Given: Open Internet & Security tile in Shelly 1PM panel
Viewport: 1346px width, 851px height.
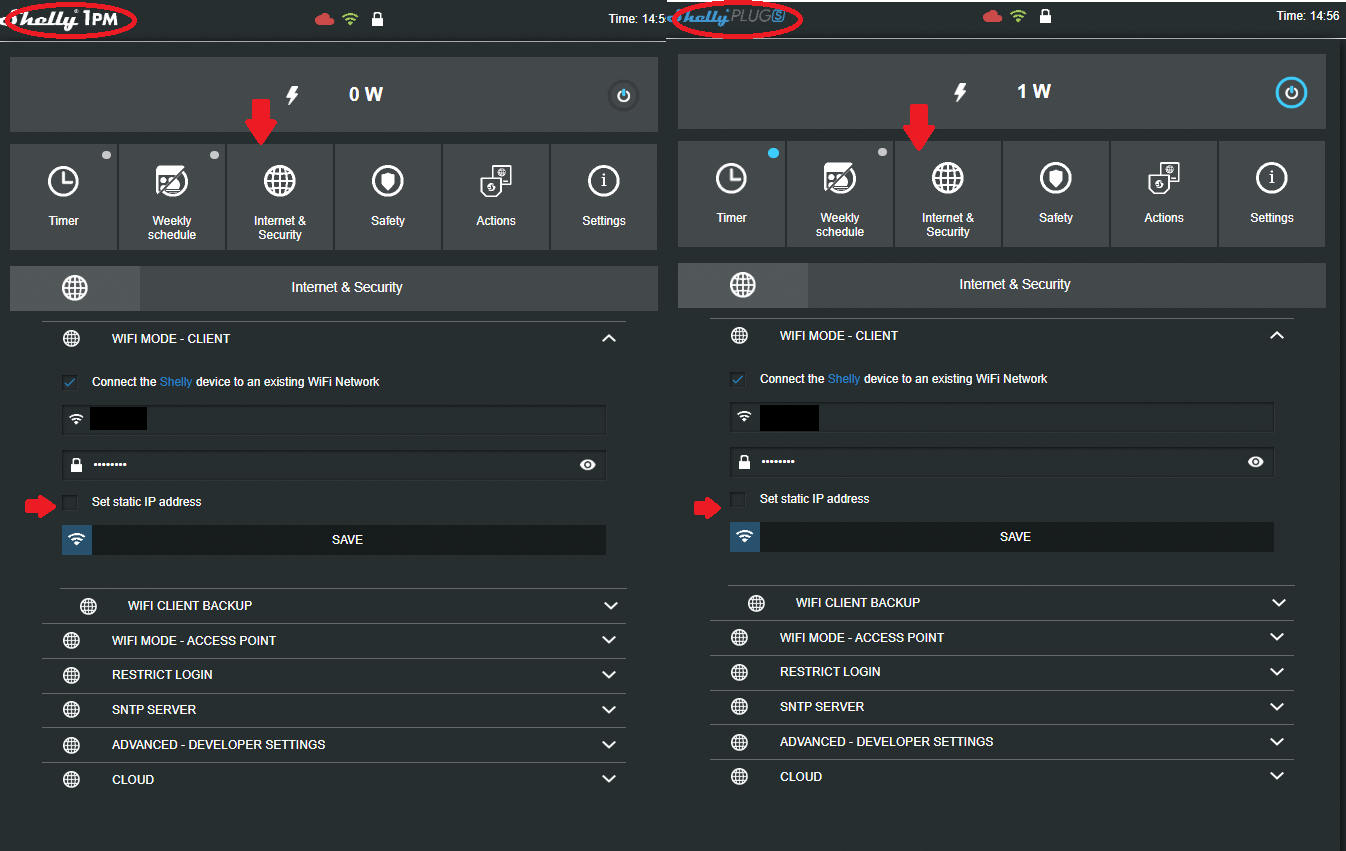Looking at the screenshot, I should click(280, 197).
